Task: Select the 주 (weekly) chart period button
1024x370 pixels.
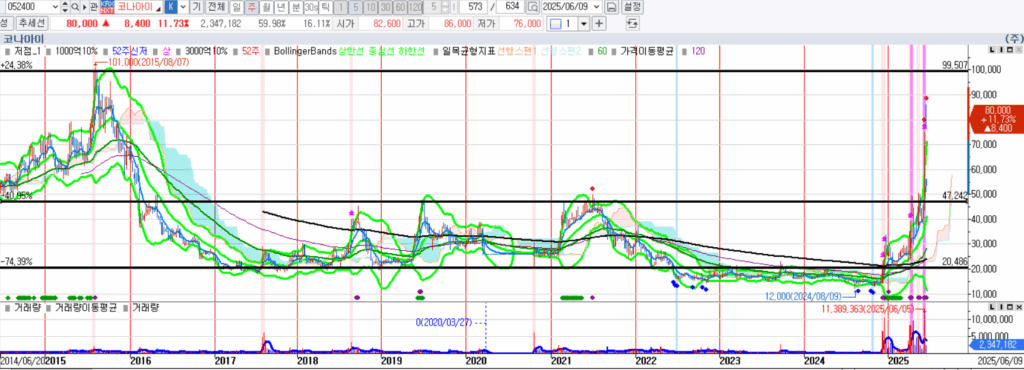Action: (x=251, y=7)
